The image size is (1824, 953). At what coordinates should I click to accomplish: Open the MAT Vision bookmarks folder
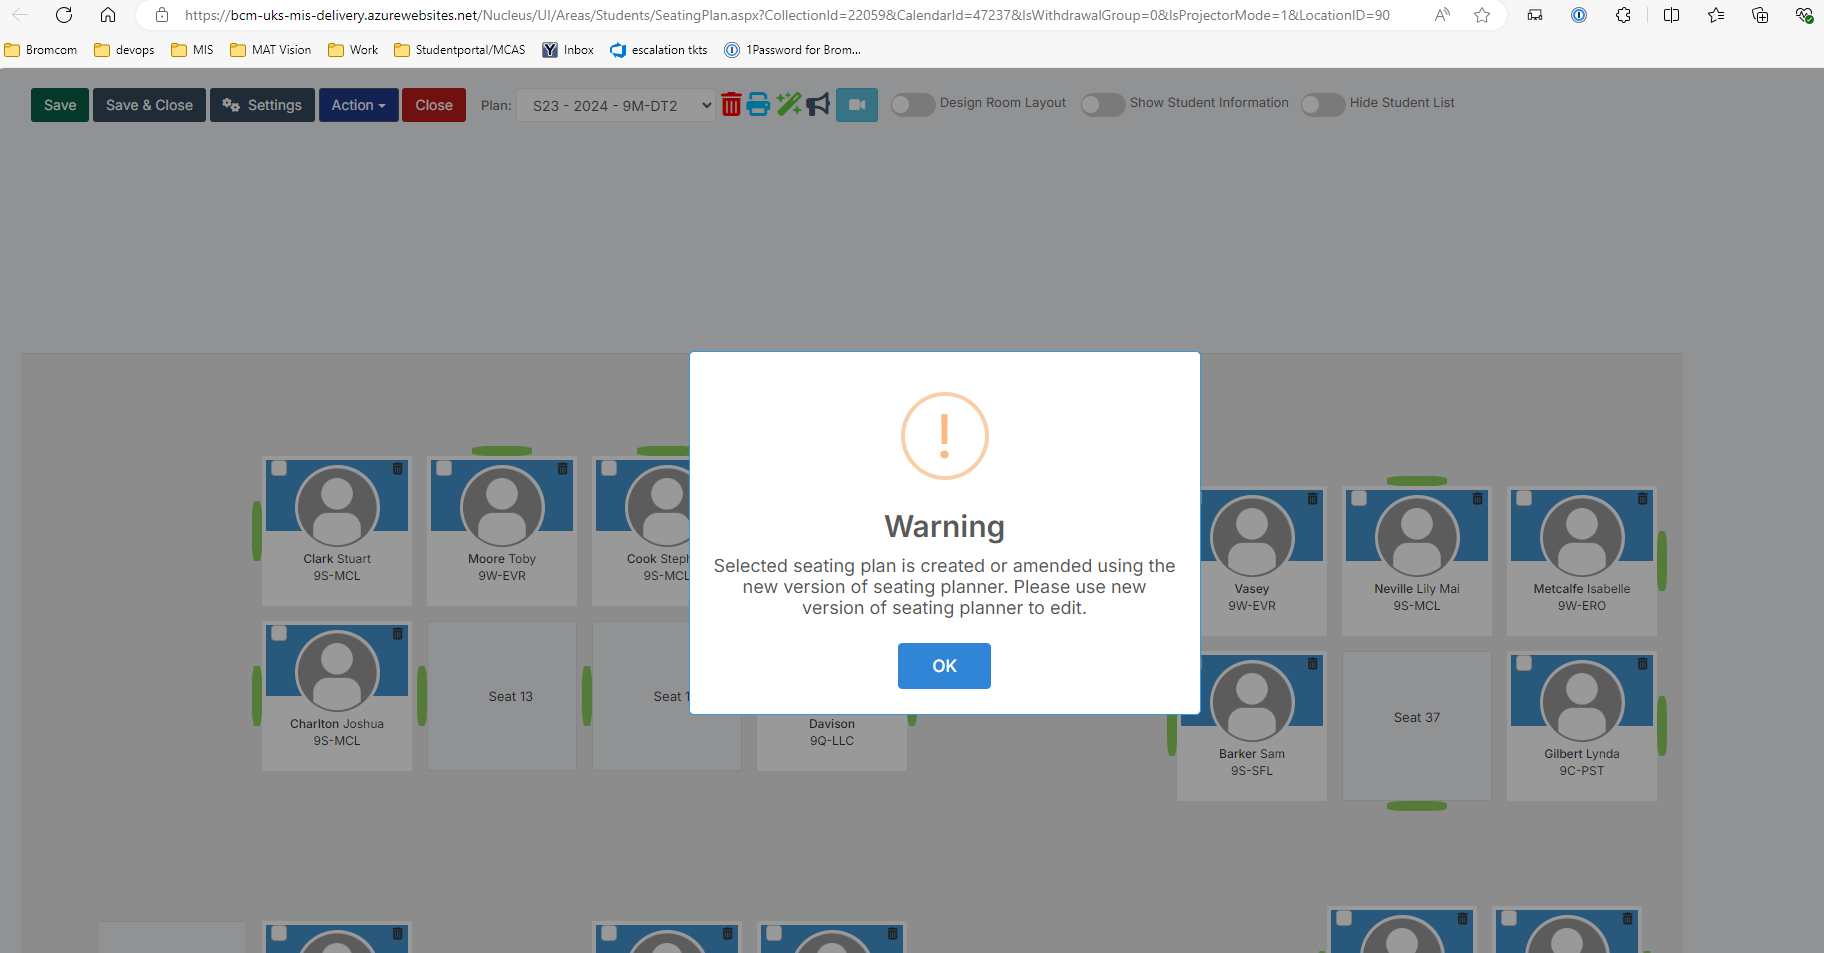point(271,50)
